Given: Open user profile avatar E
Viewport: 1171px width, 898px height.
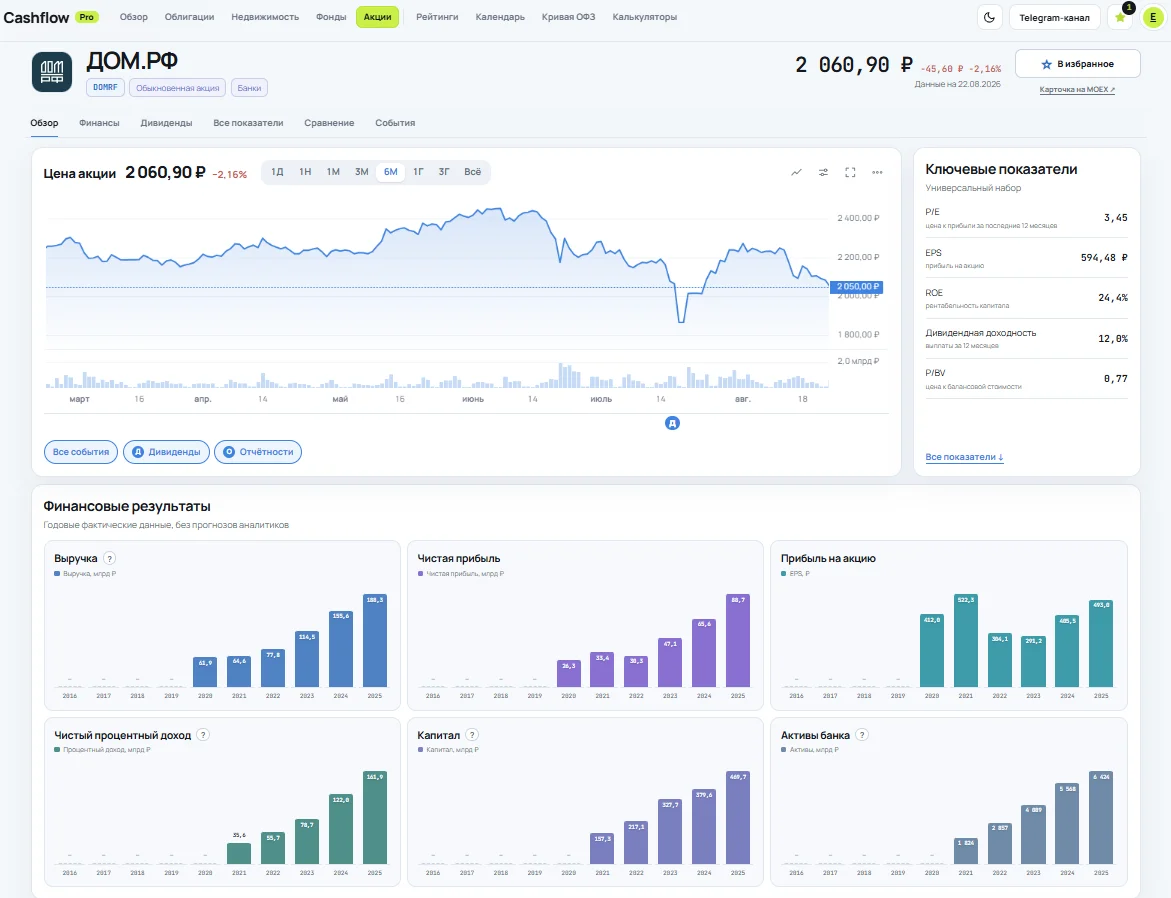Looking at the screenshot, I should (1154, 17).
